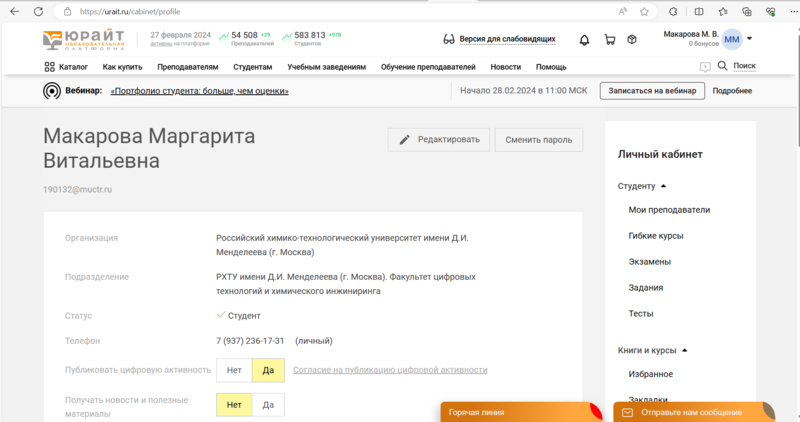View site info via the lock icon
The width and height of the screenshot is (800, 422).
tap(67, 11)
